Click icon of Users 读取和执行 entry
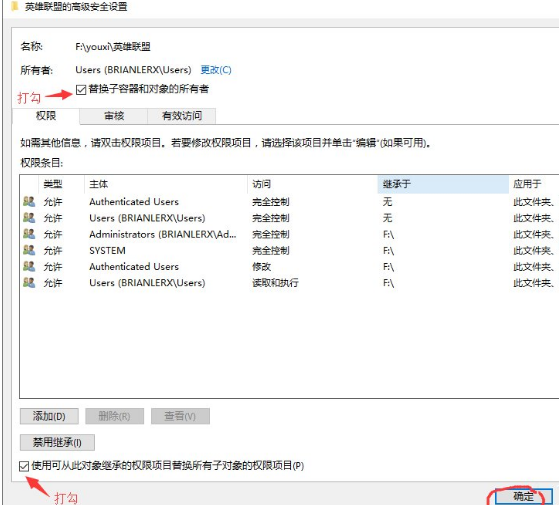 (29, 283)
